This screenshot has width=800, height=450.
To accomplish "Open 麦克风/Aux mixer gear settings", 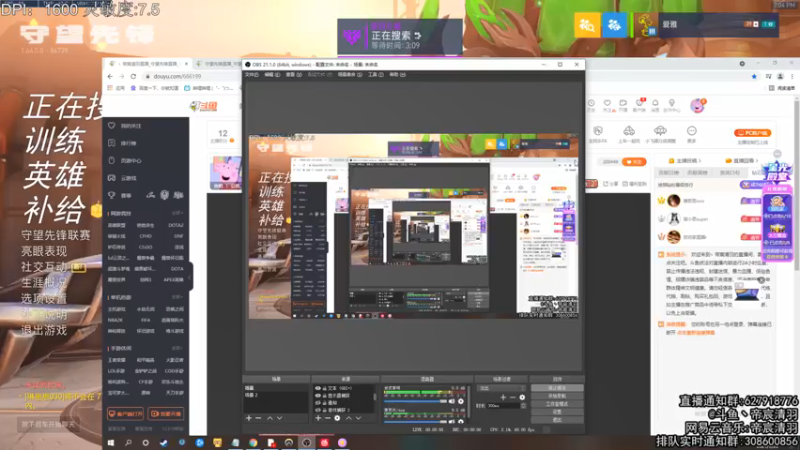I will [461, 421].
